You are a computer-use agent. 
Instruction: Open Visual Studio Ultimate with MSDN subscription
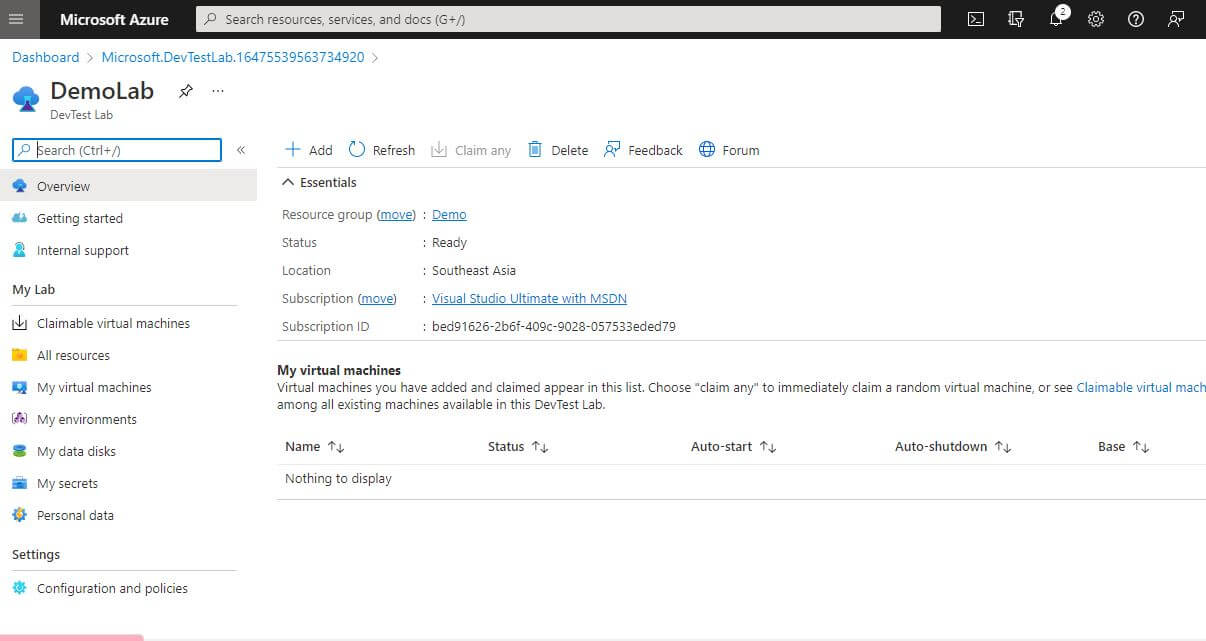[529, 299]
